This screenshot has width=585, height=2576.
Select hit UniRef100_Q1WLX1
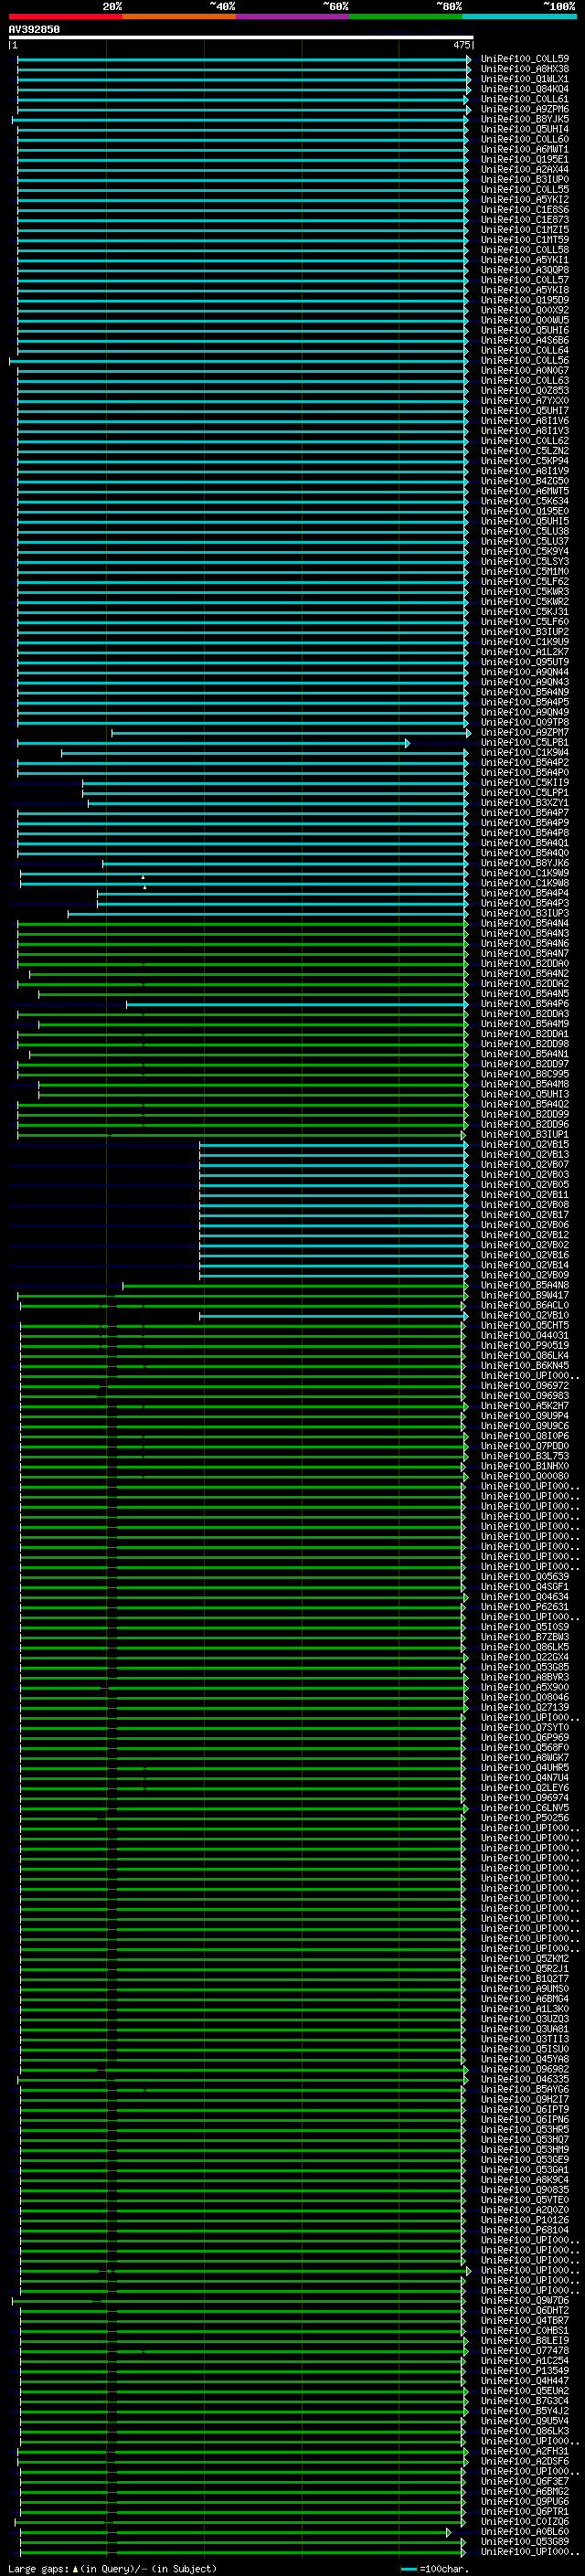525,79
